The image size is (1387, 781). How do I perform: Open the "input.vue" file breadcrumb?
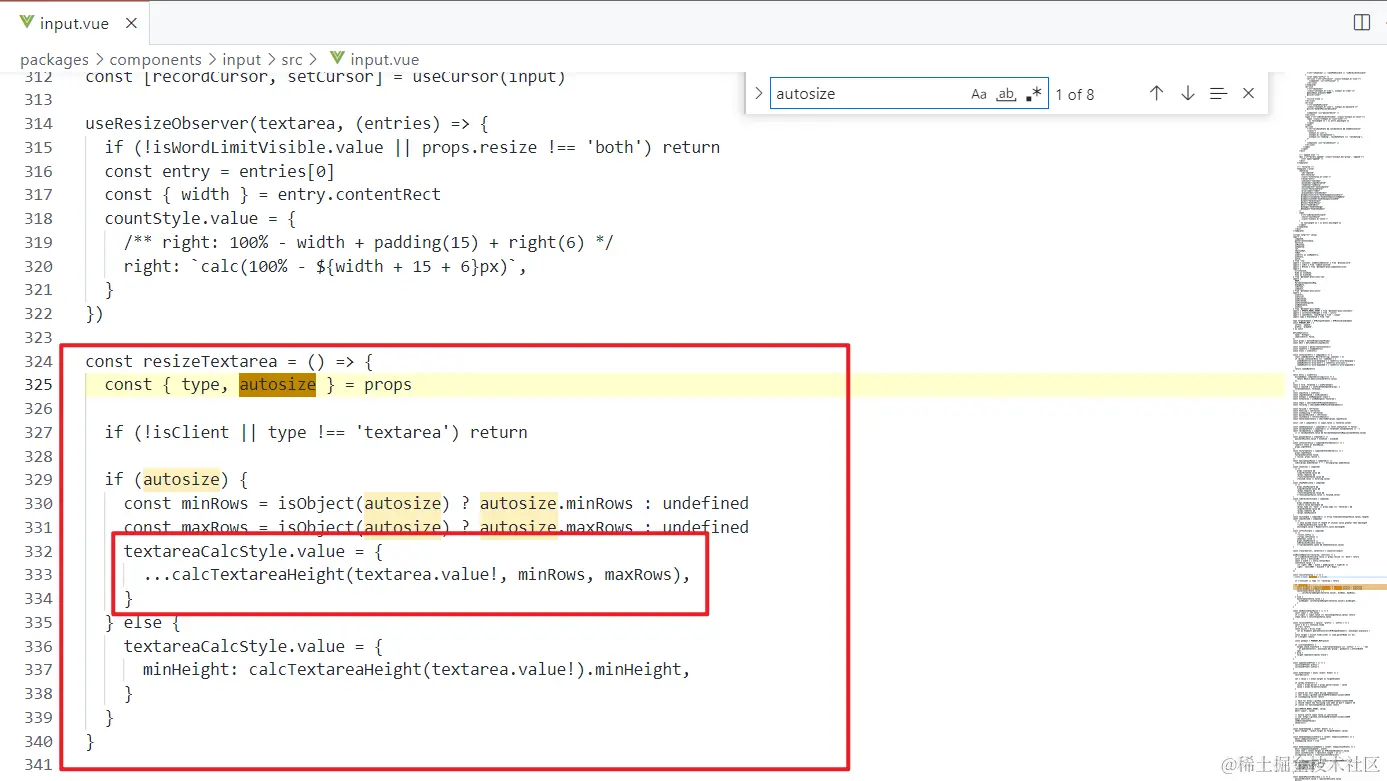coord(375,60)
